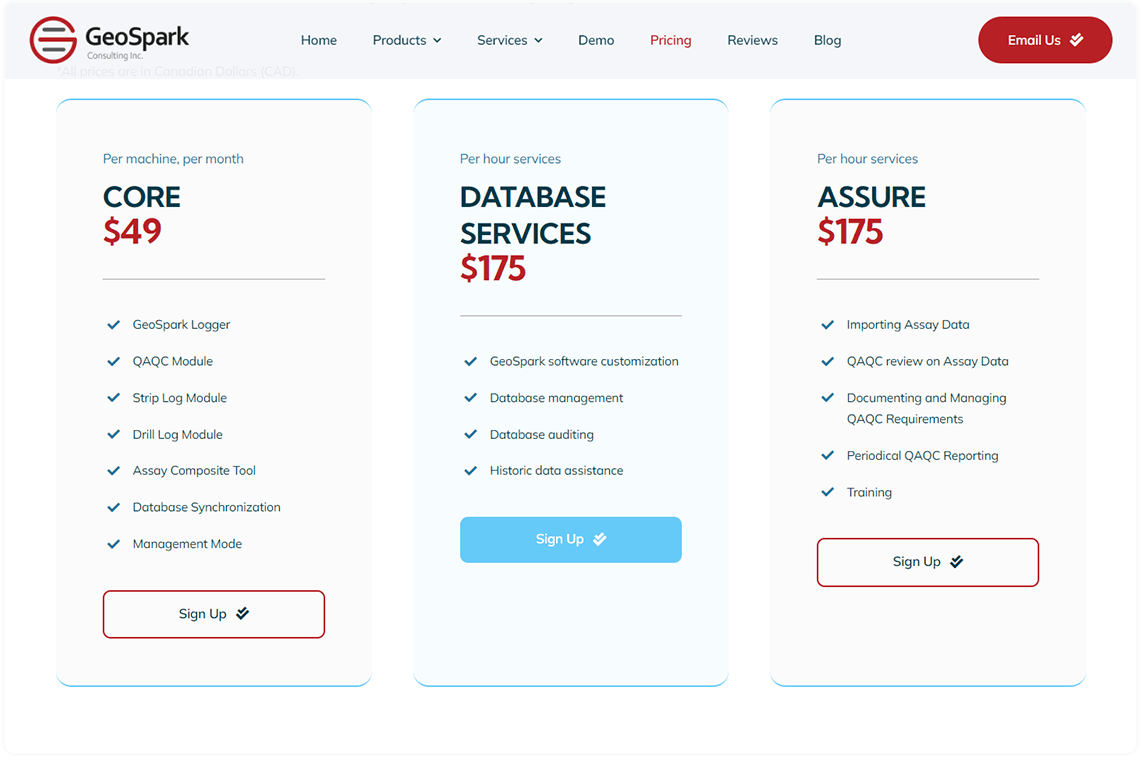Image resolution: width=1141 pixels, height=760 pixels.
Task: Click the checkmark beside QAQC Module
Action: 114,361
